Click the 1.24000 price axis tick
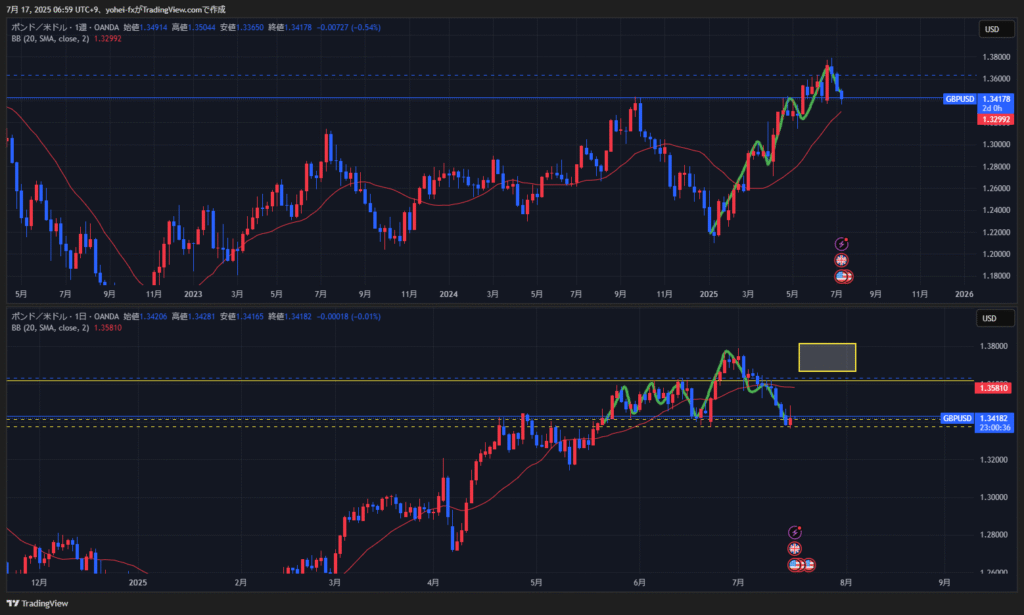 996,210
